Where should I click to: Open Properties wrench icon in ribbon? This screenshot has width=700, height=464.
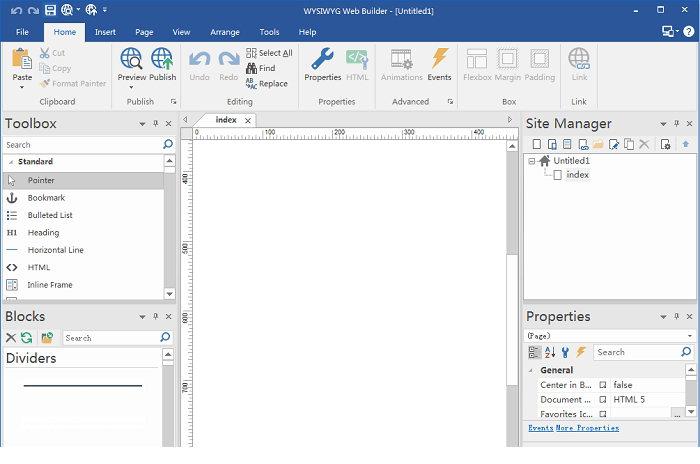tap(322, 59)
